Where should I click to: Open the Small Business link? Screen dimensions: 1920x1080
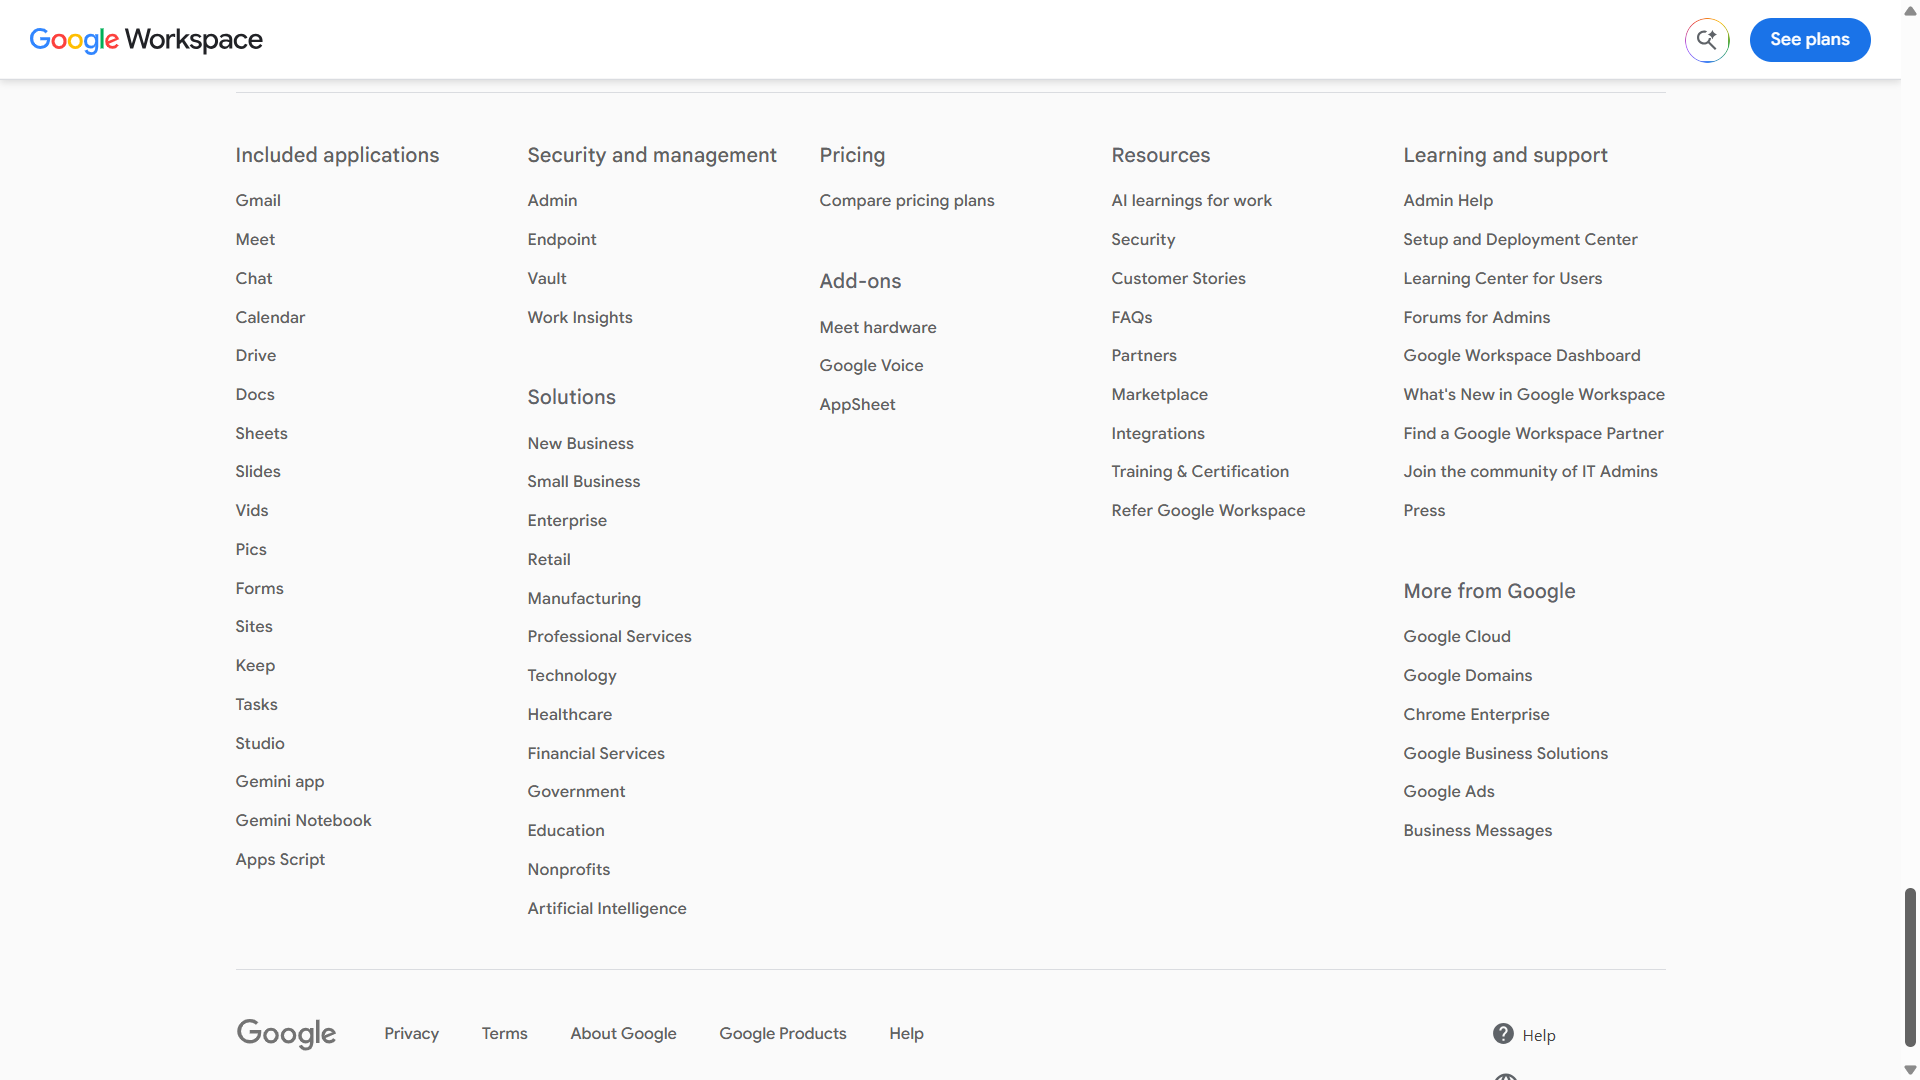point(584,482)
